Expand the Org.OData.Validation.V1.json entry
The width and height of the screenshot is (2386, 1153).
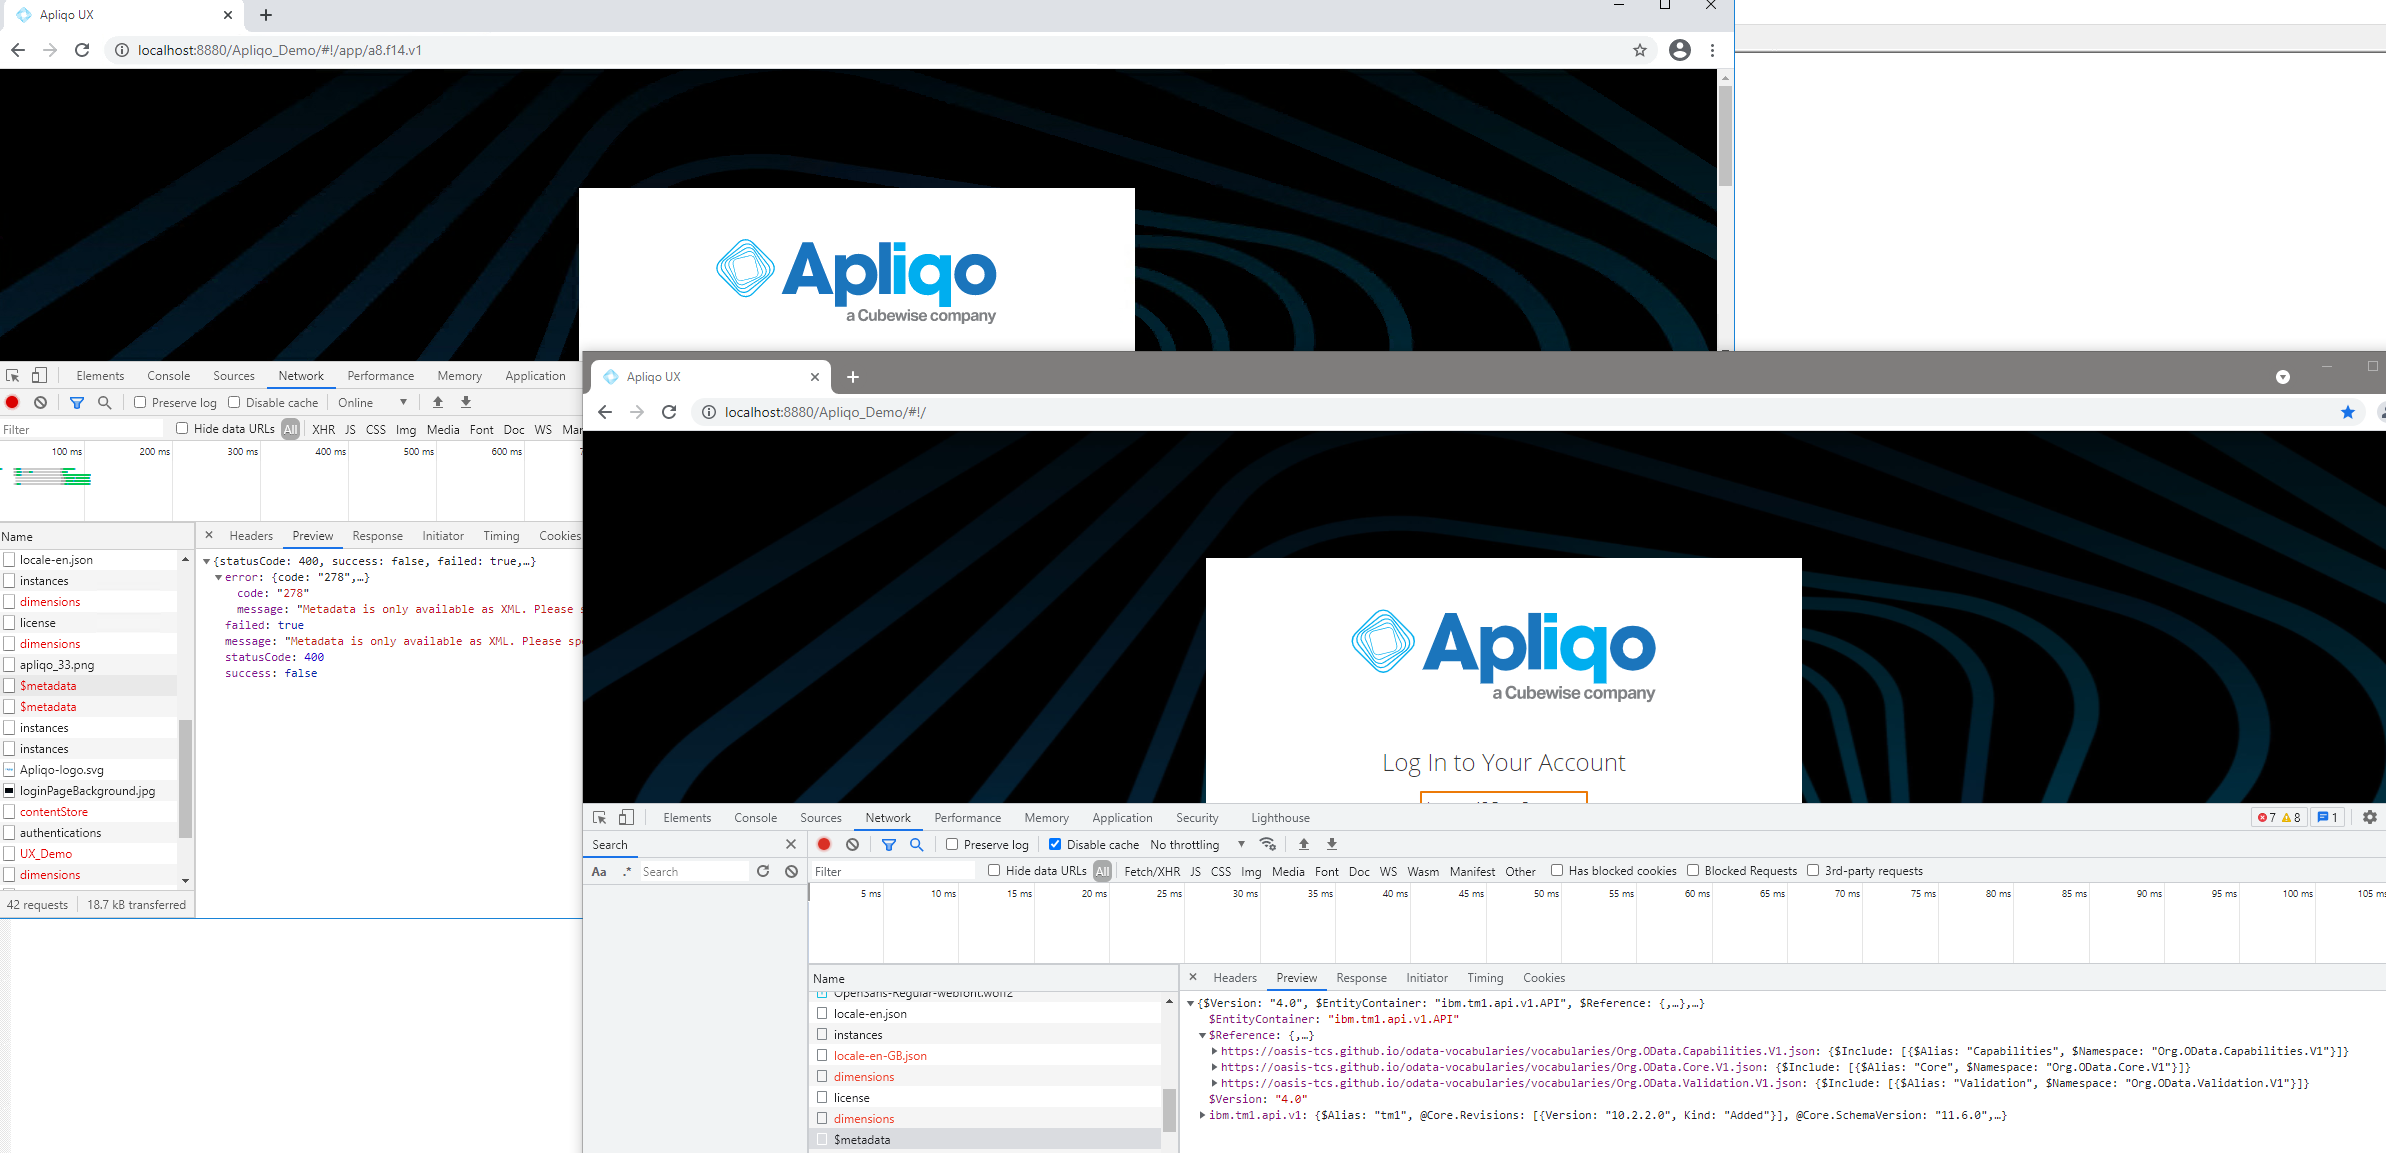(1214, 1083)
